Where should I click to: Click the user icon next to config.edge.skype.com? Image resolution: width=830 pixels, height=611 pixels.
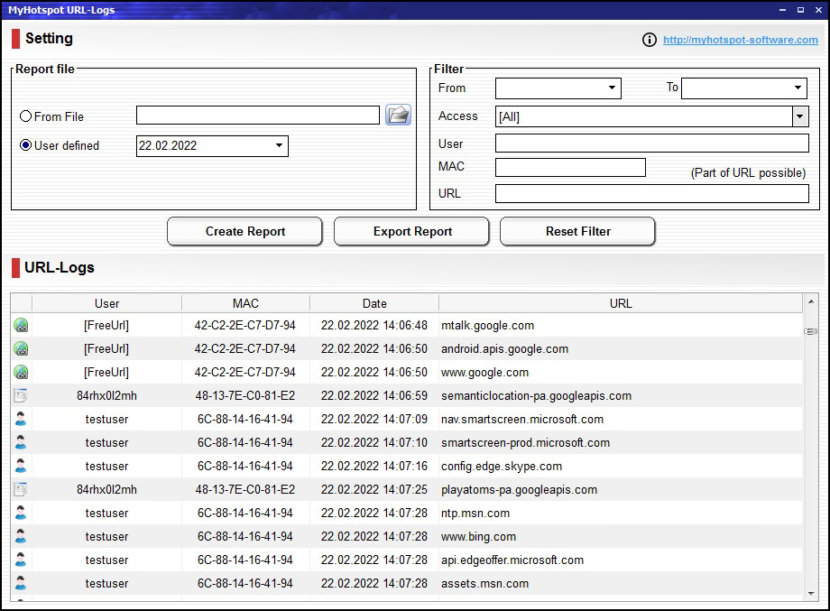point(22,466)
